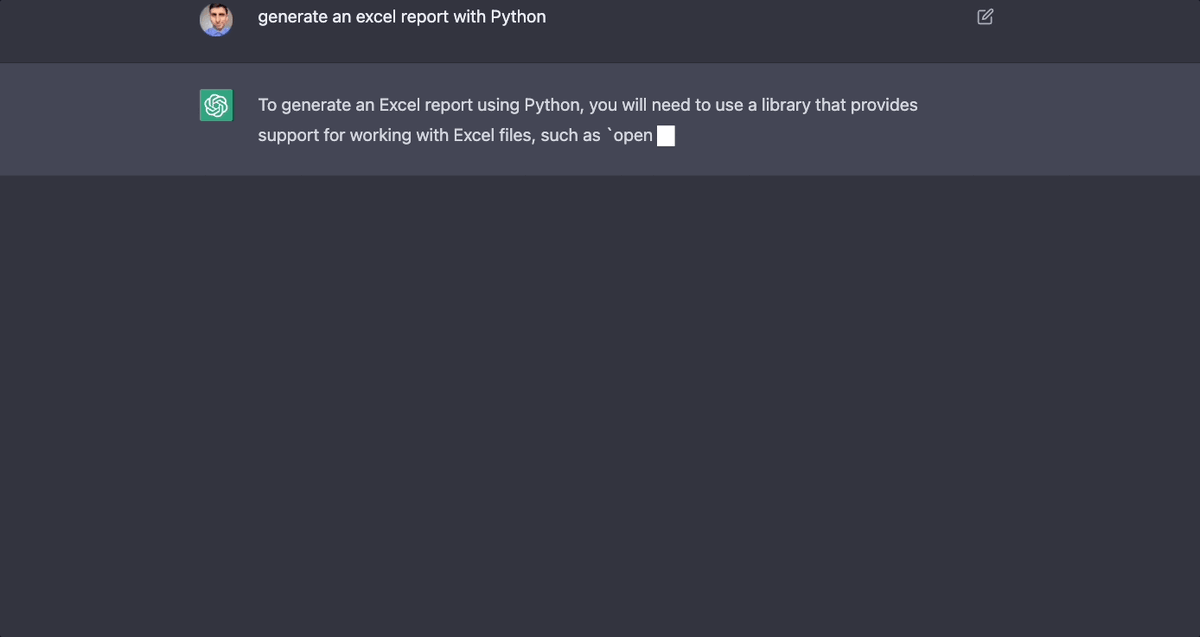Click the word "support" in the response

pos(288,135)
